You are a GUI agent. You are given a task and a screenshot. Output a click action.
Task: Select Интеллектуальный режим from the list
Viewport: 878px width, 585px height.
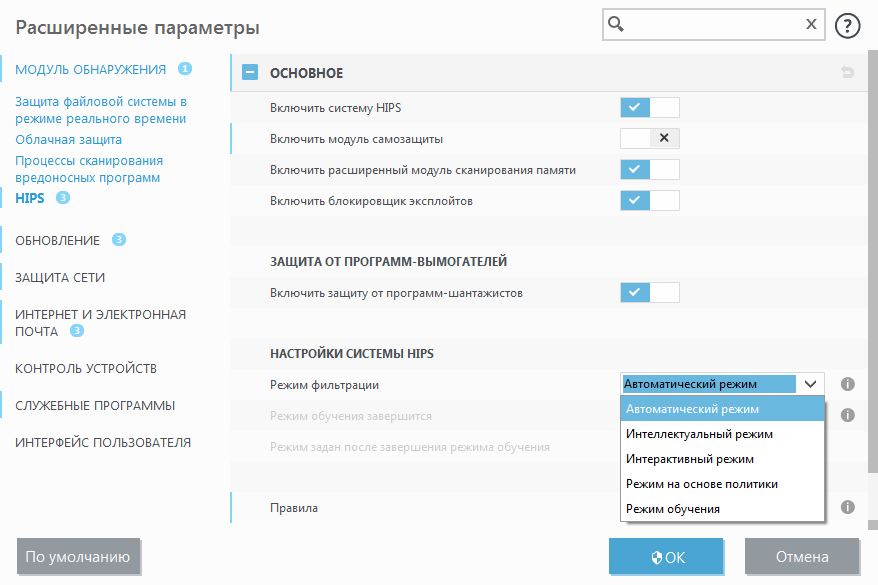(x=685, y=434)
